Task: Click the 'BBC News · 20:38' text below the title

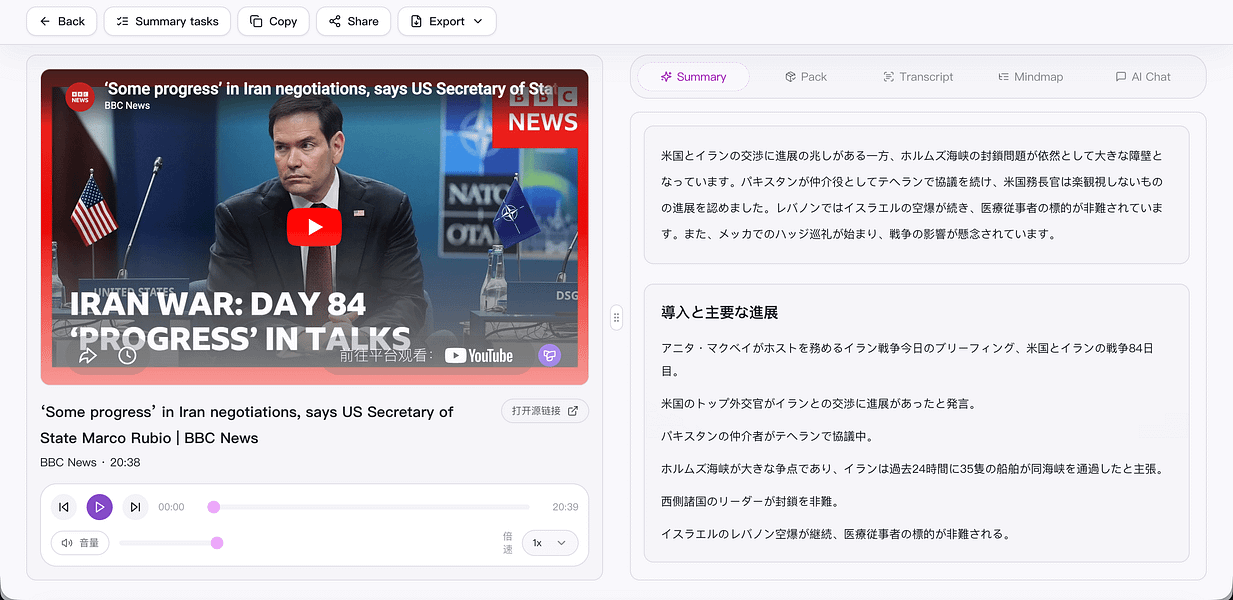Action: coord(90,463)
